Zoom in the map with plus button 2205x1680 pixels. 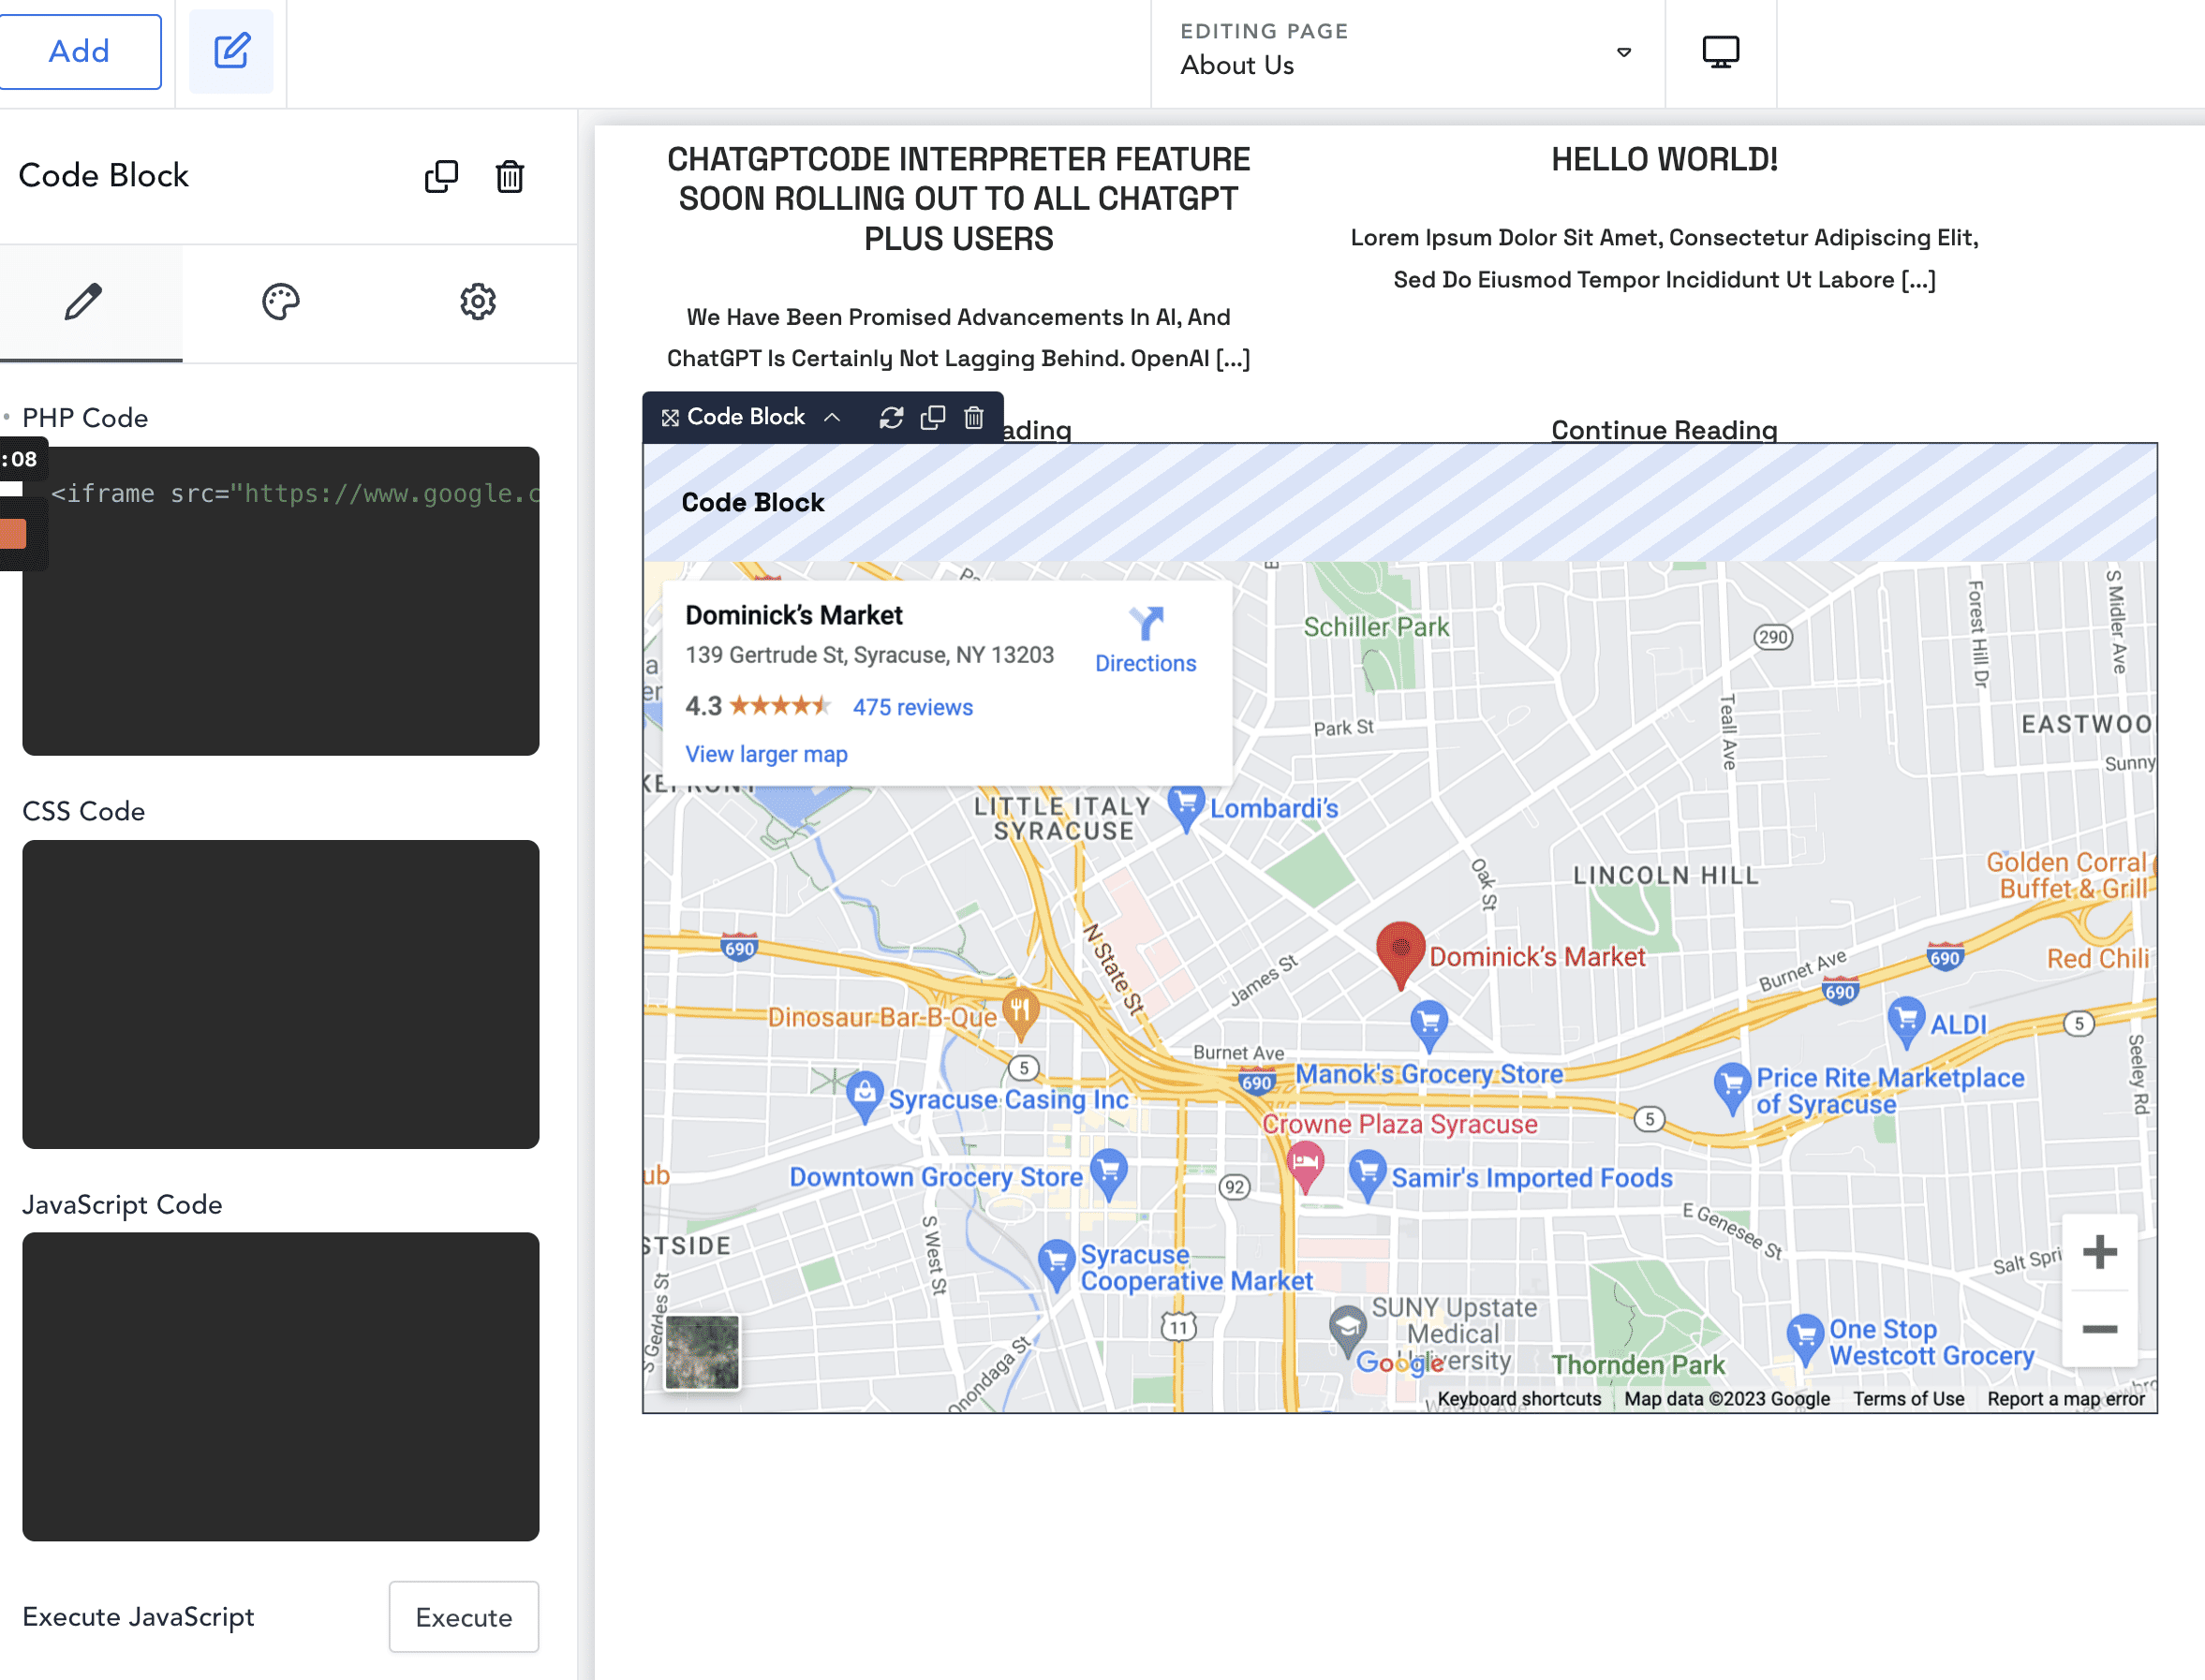click(2099, 1251)
